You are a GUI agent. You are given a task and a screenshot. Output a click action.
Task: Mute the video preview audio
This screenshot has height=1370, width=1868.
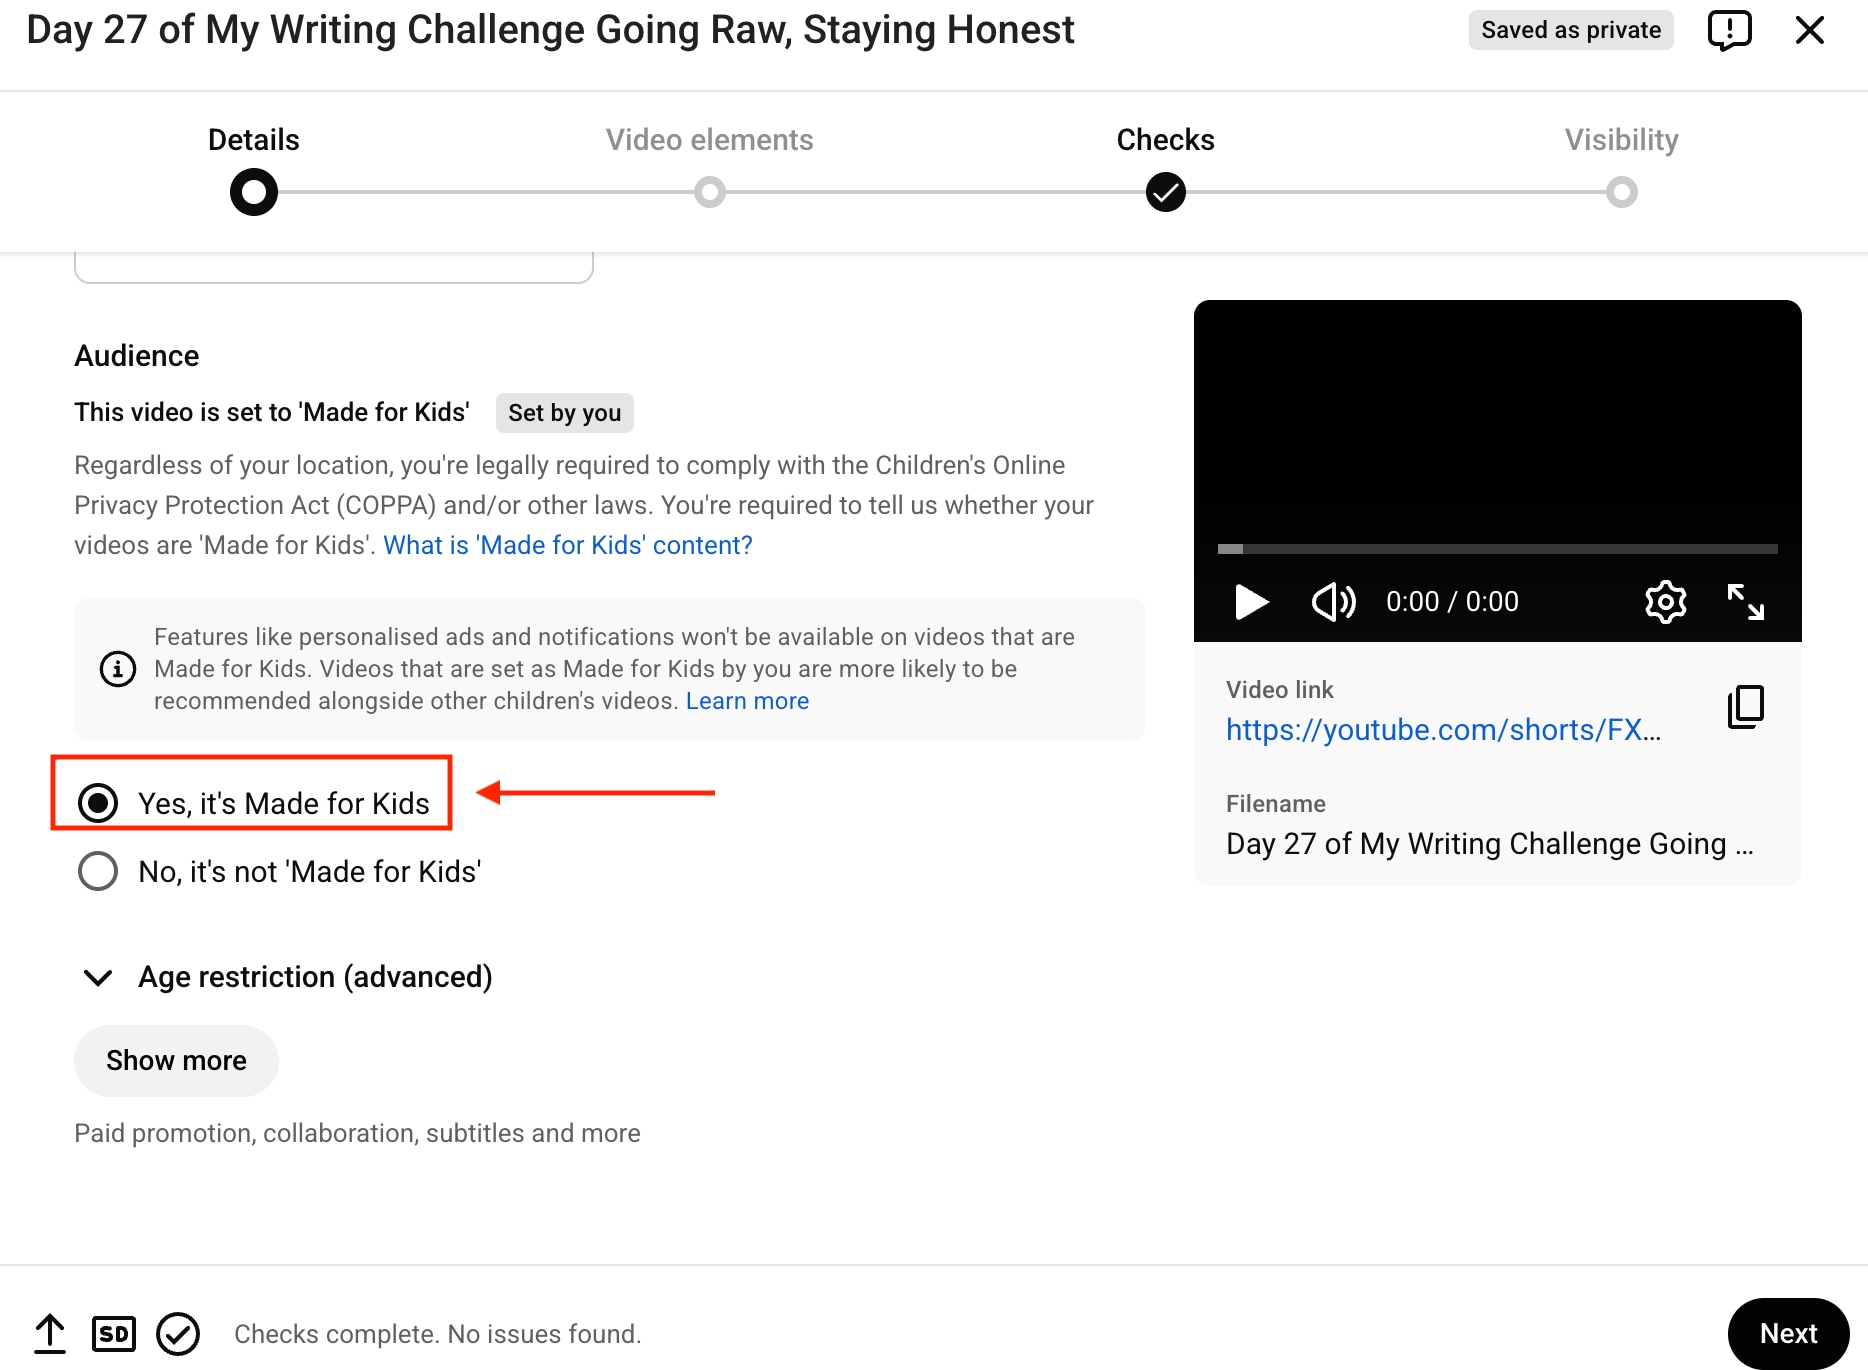pyautogui.click(x=1333, y=601)
